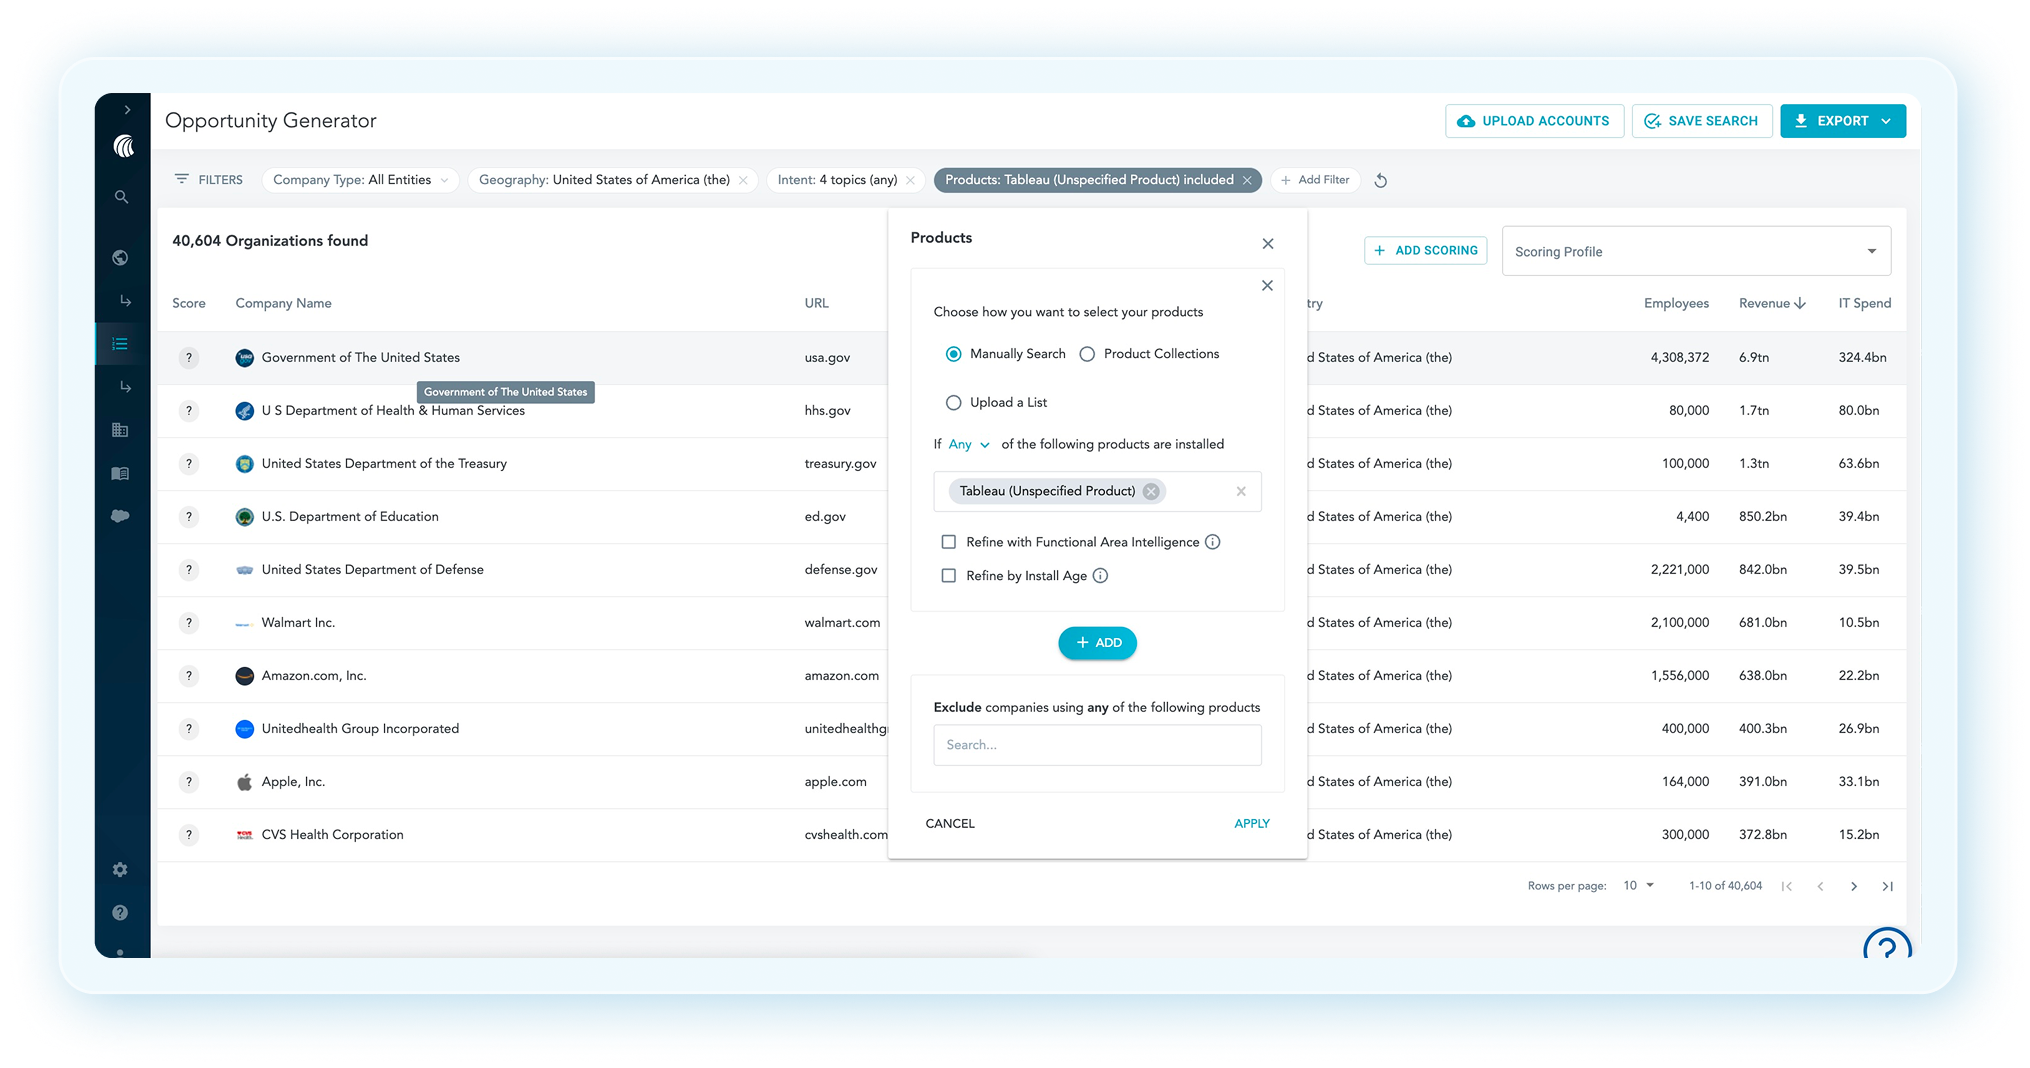This screenshot has height=1068, width=2030.
Task: Enable Refine with Functional Area Intelligence
Action: [949, 542]
